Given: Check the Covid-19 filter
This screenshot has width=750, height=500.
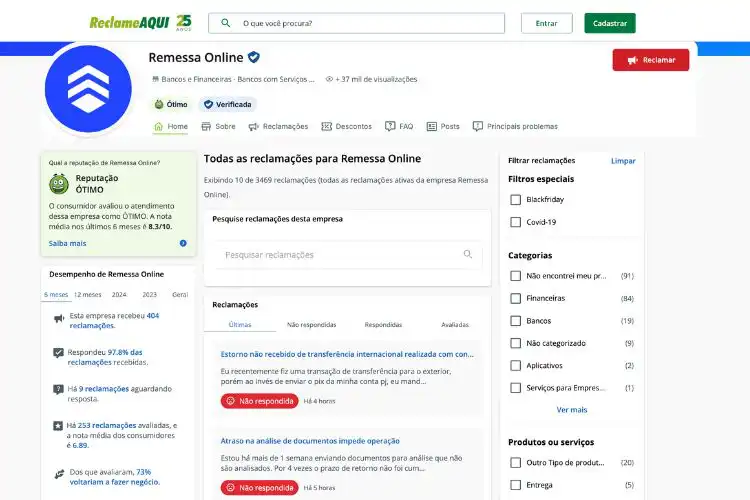Looking at the screenshot, I should pyautogui.click(x=516, y=222).
